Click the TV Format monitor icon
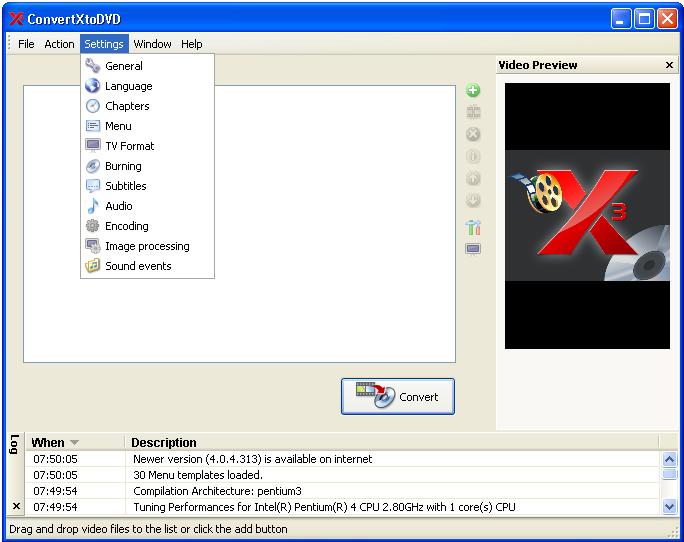The image size is (684, 542). pyautogui.click(x=92, y=146)
